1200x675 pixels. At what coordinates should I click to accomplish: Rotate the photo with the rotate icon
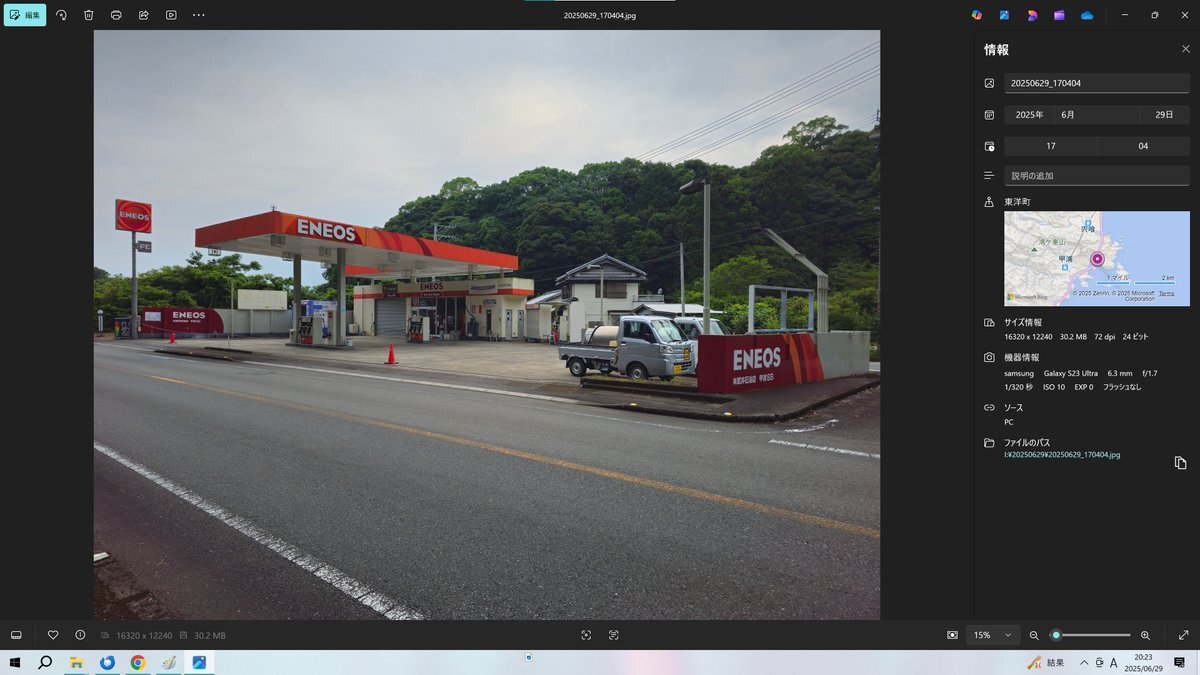(x=61, y=15)
